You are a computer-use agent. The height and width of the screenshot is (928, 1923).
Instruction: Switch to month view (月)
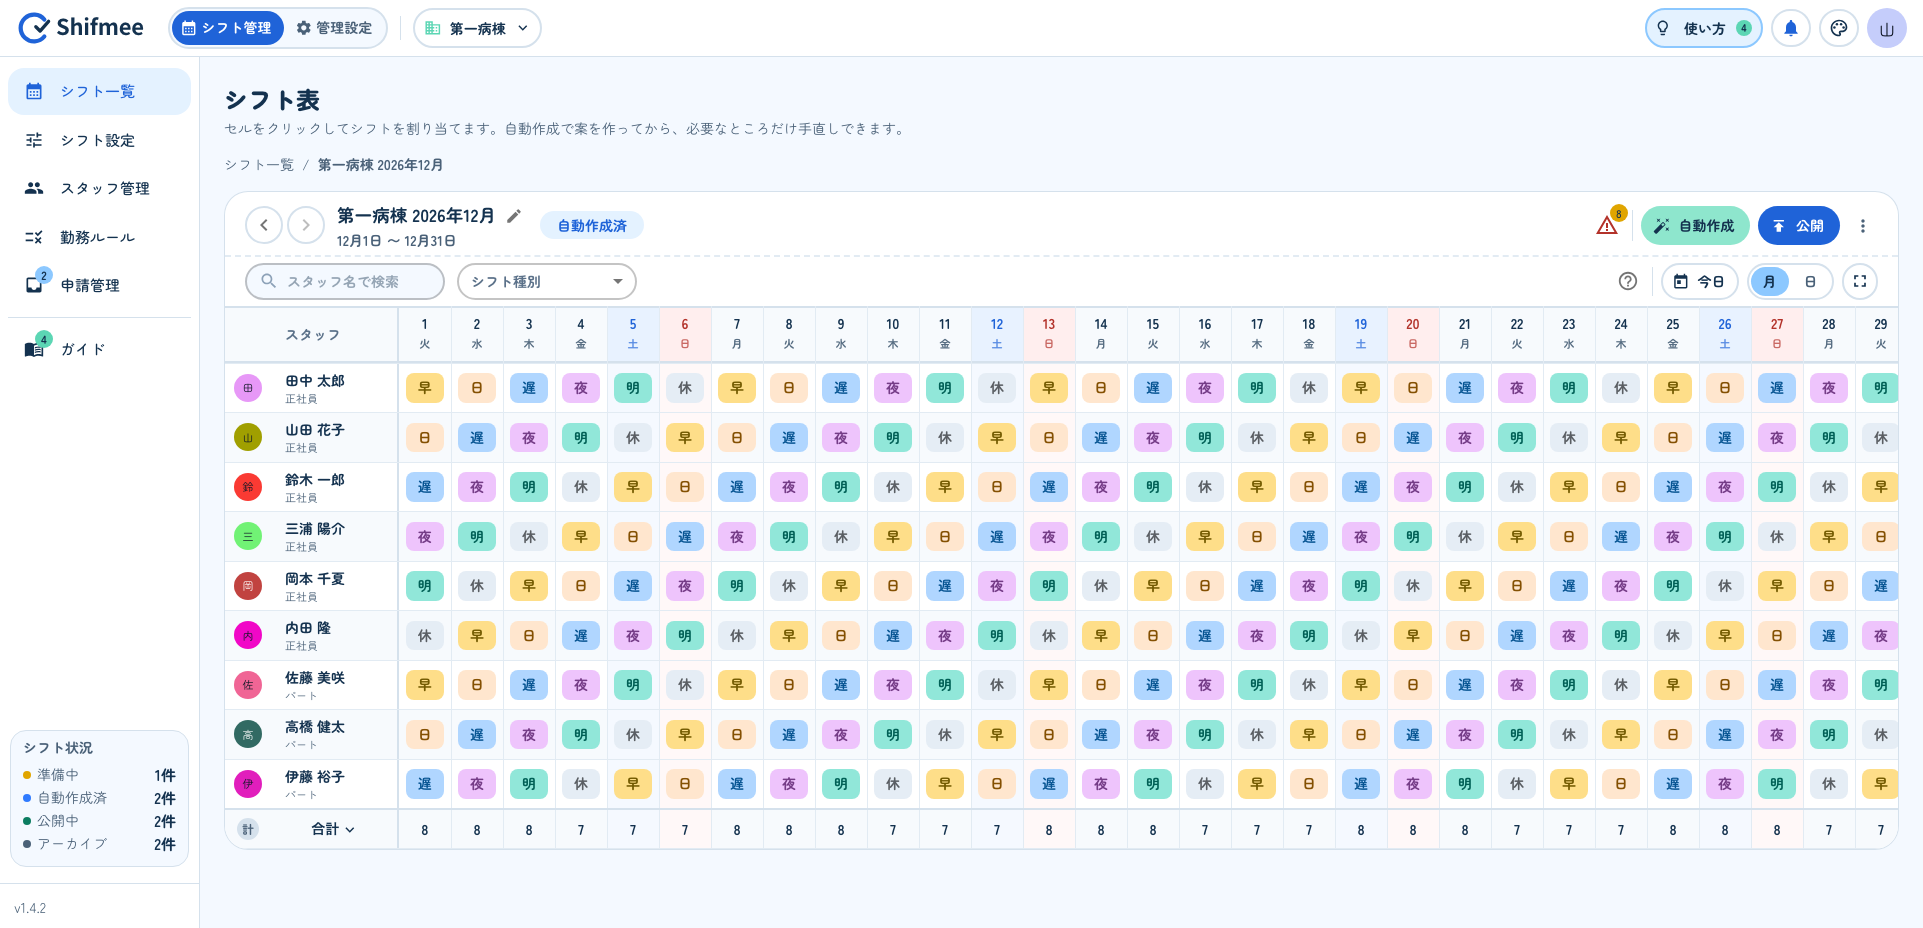tap(1770, 281)
